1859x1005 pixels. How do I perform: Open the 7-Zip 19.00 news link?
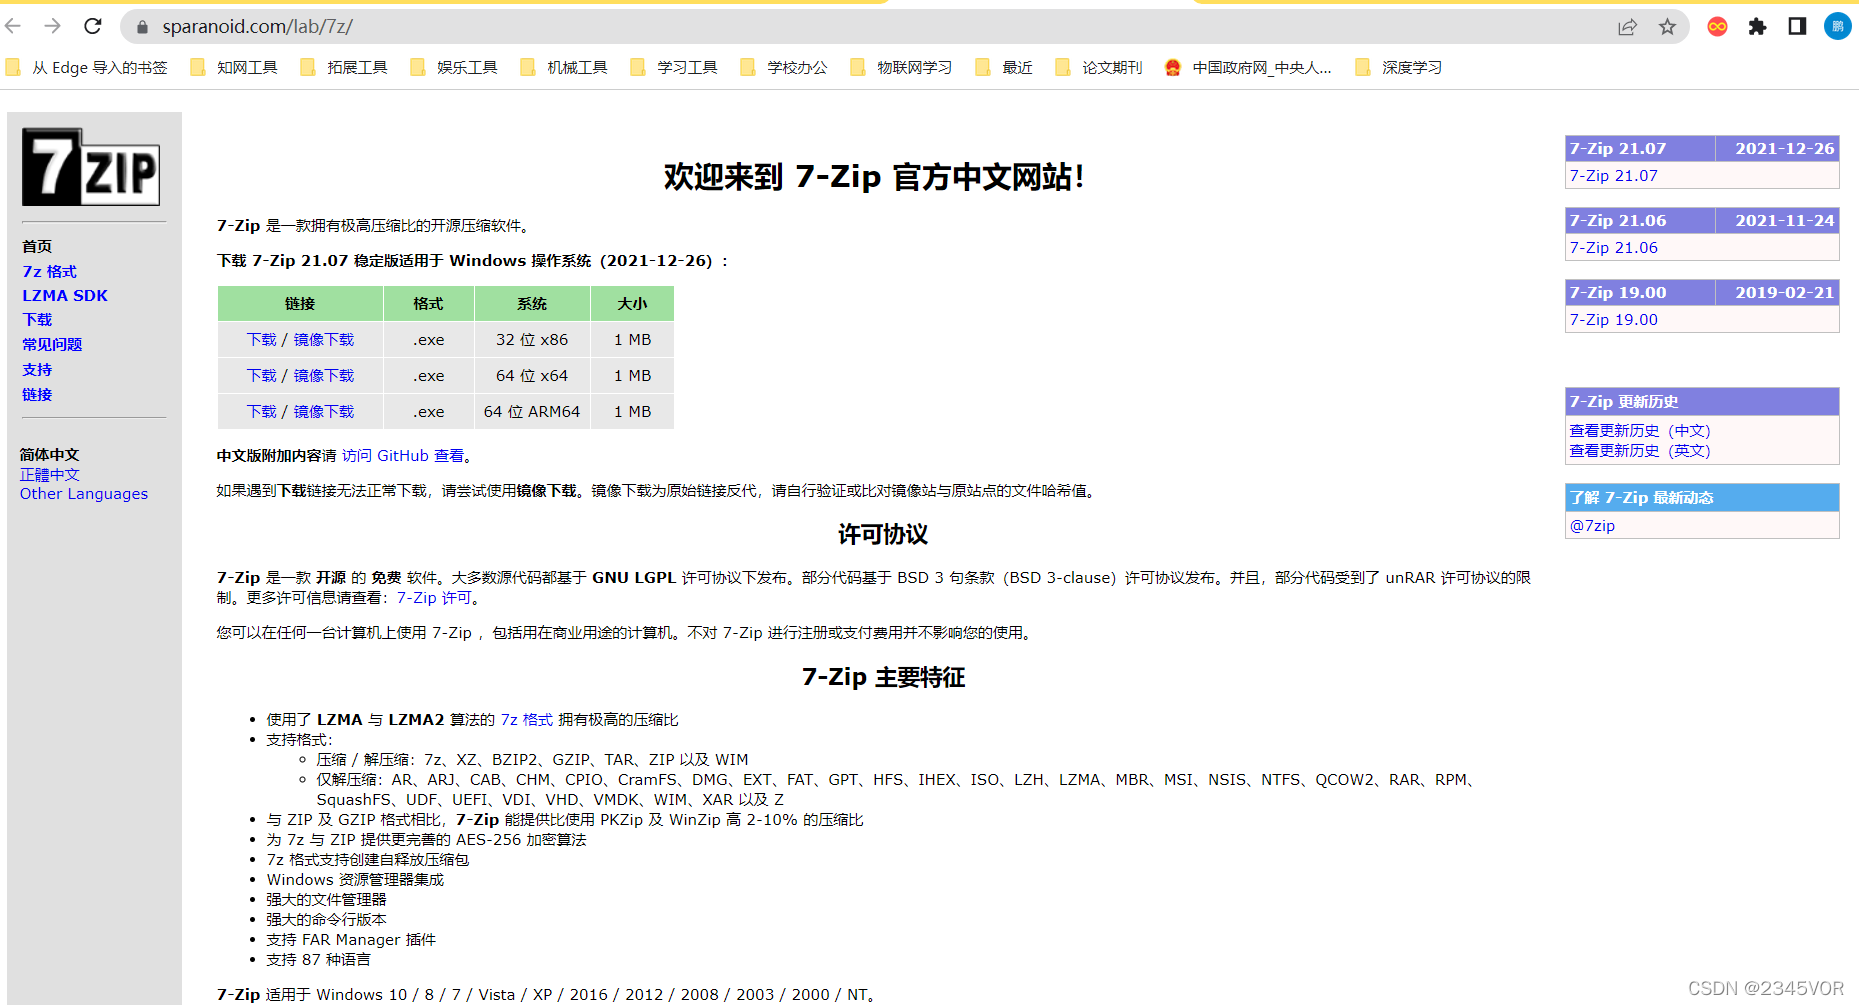1613,319
